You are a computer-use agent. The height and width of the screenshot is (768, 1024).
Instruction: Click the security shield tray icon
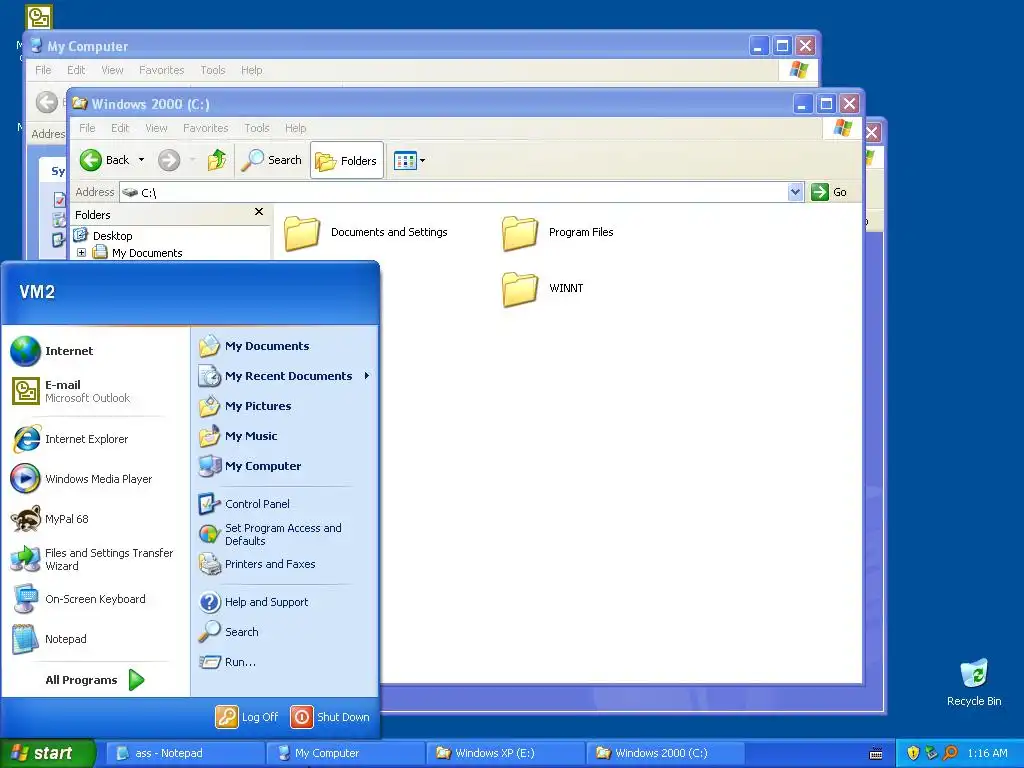(x=913, y=753)
